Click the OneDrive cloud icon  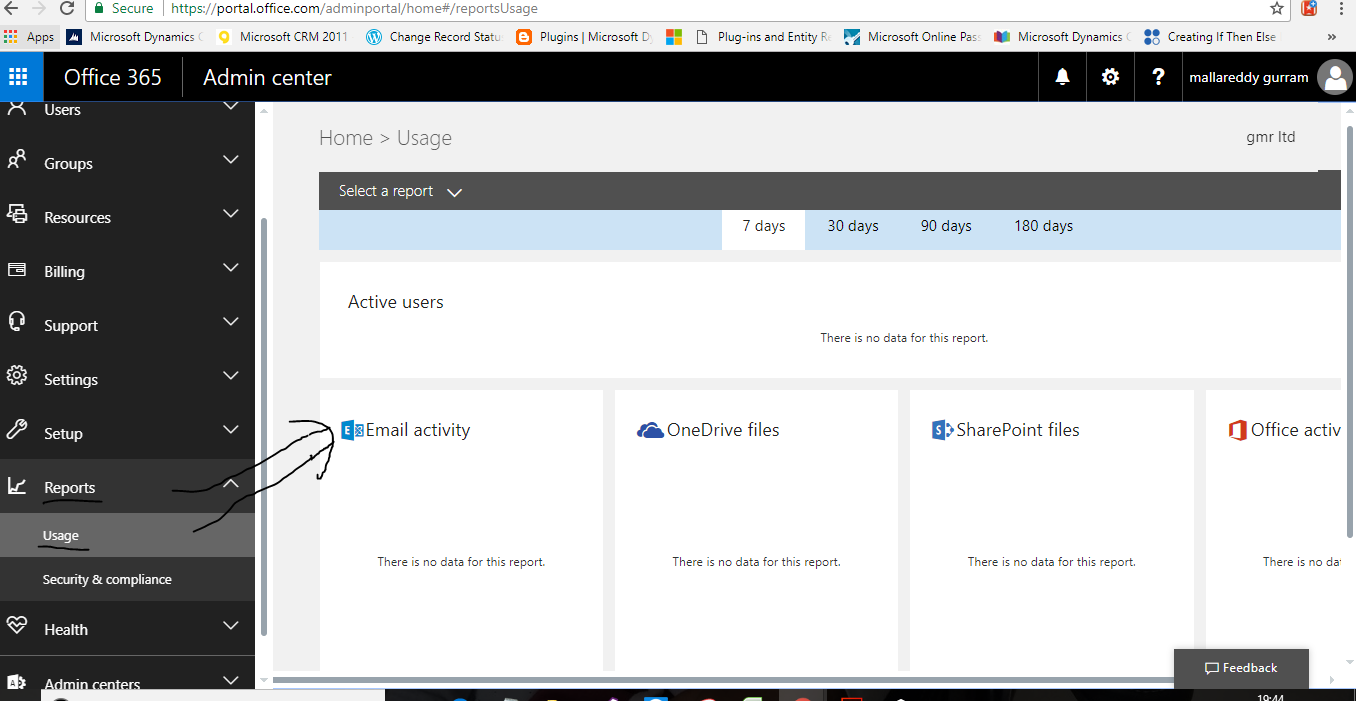click(x=650, y=430)
